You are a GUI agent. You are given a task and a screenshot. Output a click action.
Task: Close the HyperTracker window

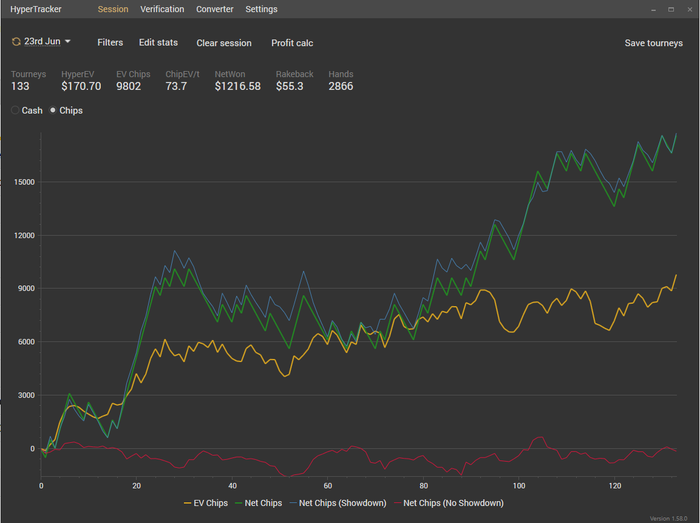(690, 9)
